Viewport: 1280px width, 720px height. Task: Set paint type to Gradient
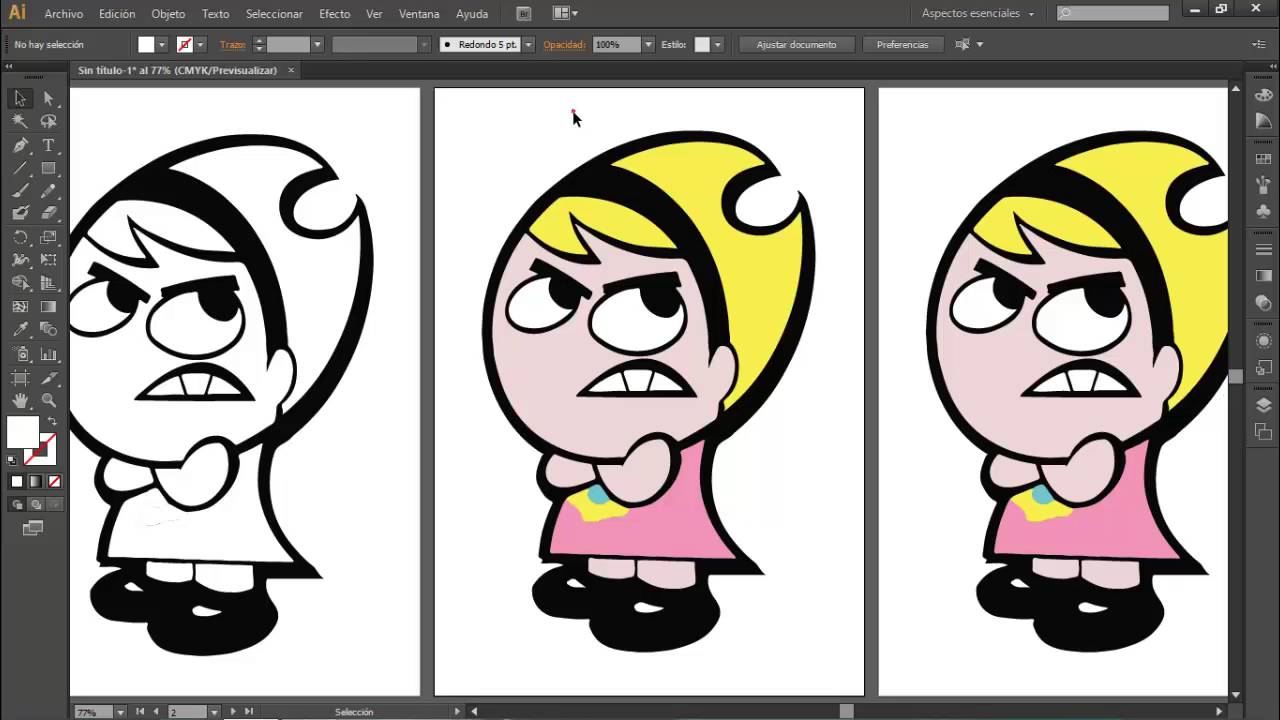click(x=35, y=481)
